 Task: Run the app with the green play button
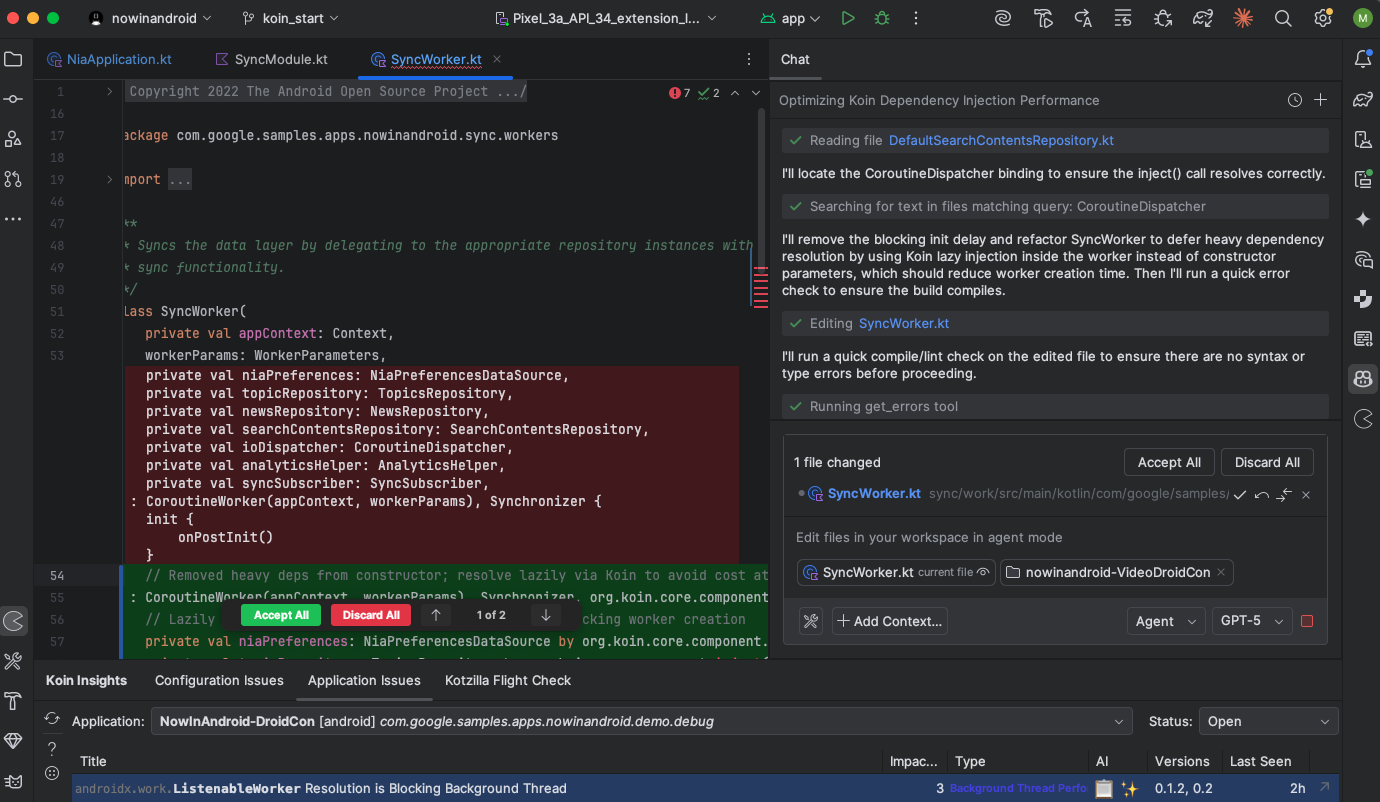(x=848, y=18)
